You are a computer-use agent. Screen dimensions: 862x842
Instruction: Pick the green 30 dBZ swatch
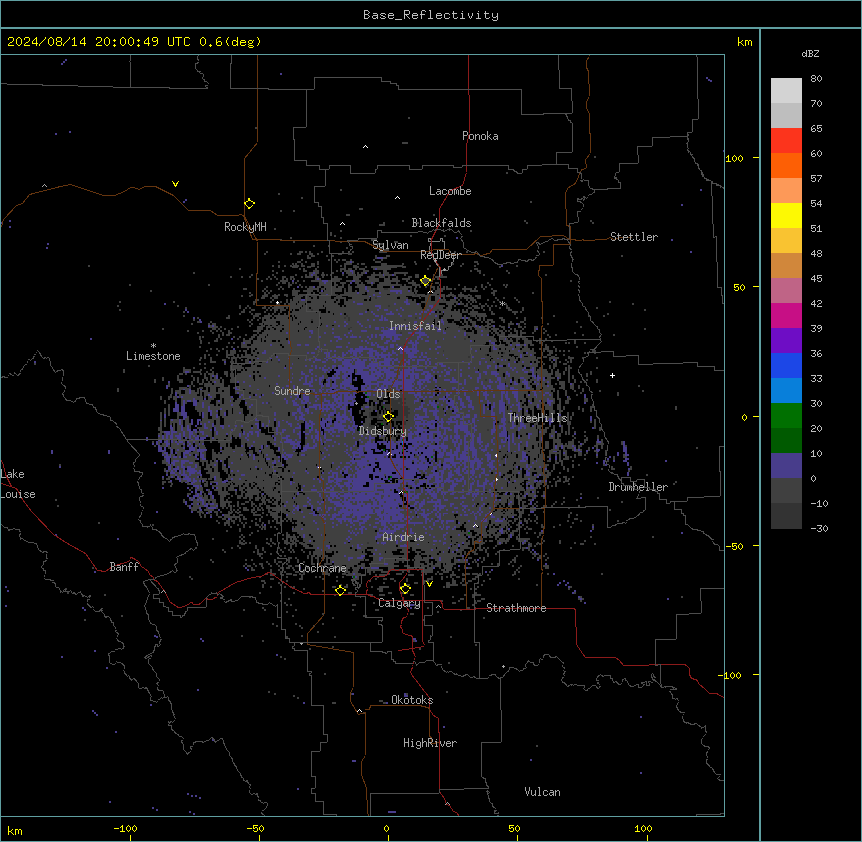tap(786, 416)
